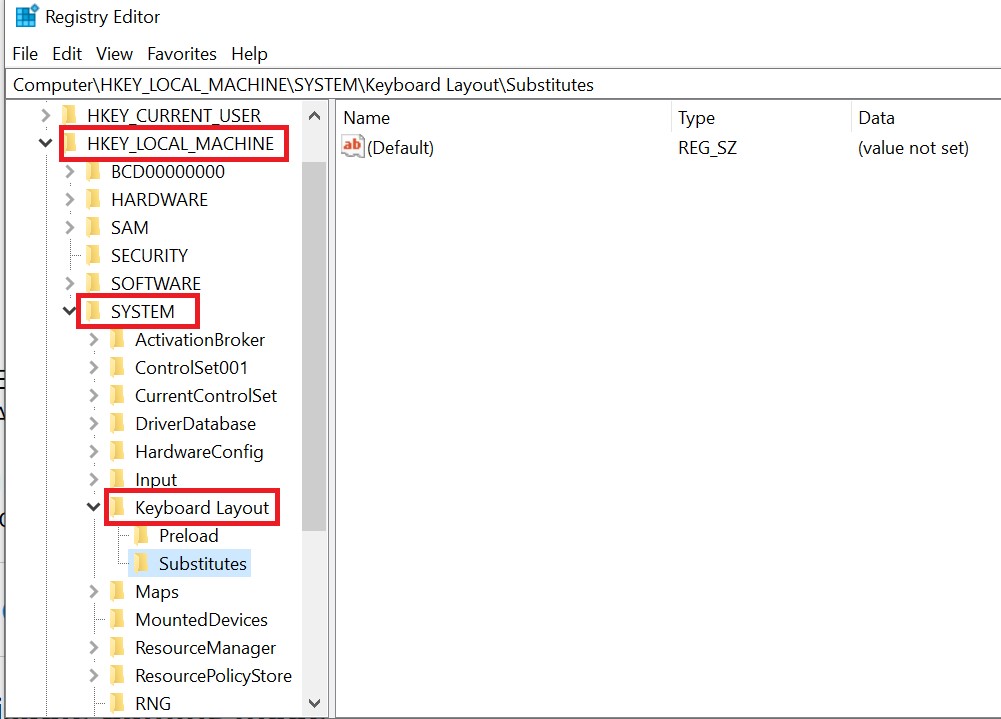The image size is (1001, 719).
Task: Expand the BCD00000000 chevron
Action: (70, 172)
